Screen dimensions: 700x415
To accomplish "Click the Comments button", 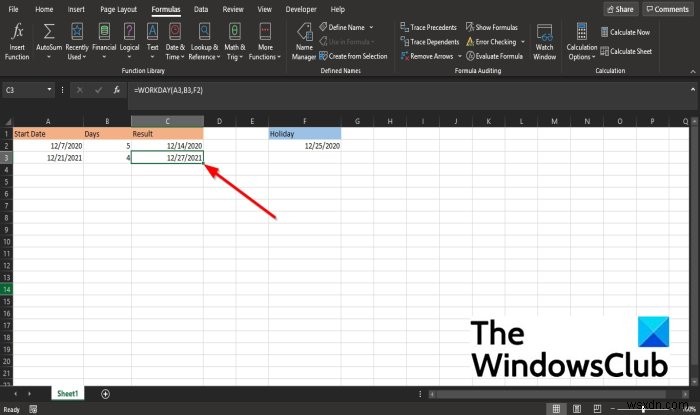I will coord(667,9).
